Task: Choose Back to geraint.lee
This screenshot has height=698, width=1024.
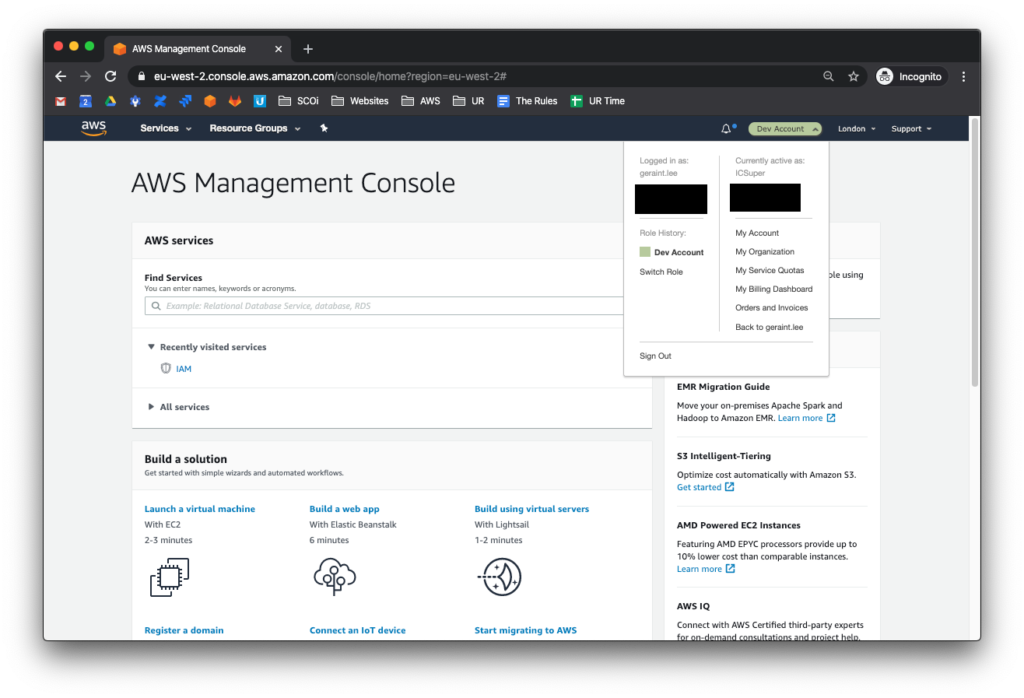Action: (769, 327)
